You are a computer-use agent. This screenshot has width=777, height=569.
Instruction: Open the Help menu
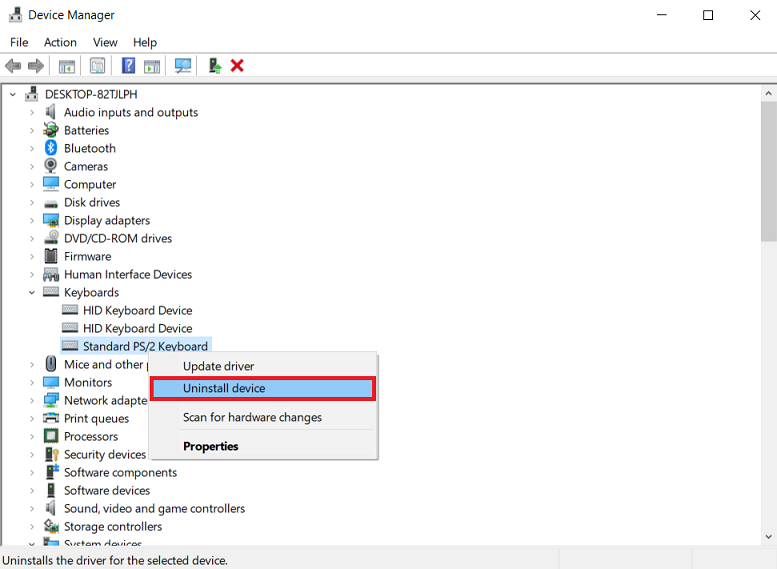pyautogui.click(x=145, y=43)
